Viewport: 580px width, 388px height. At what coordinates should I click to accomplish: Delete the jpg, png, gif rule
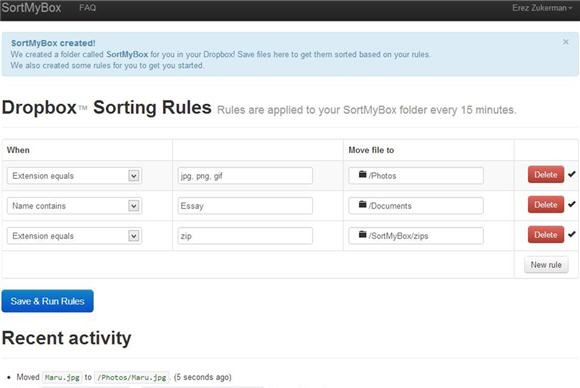click(x=546, y=174)
